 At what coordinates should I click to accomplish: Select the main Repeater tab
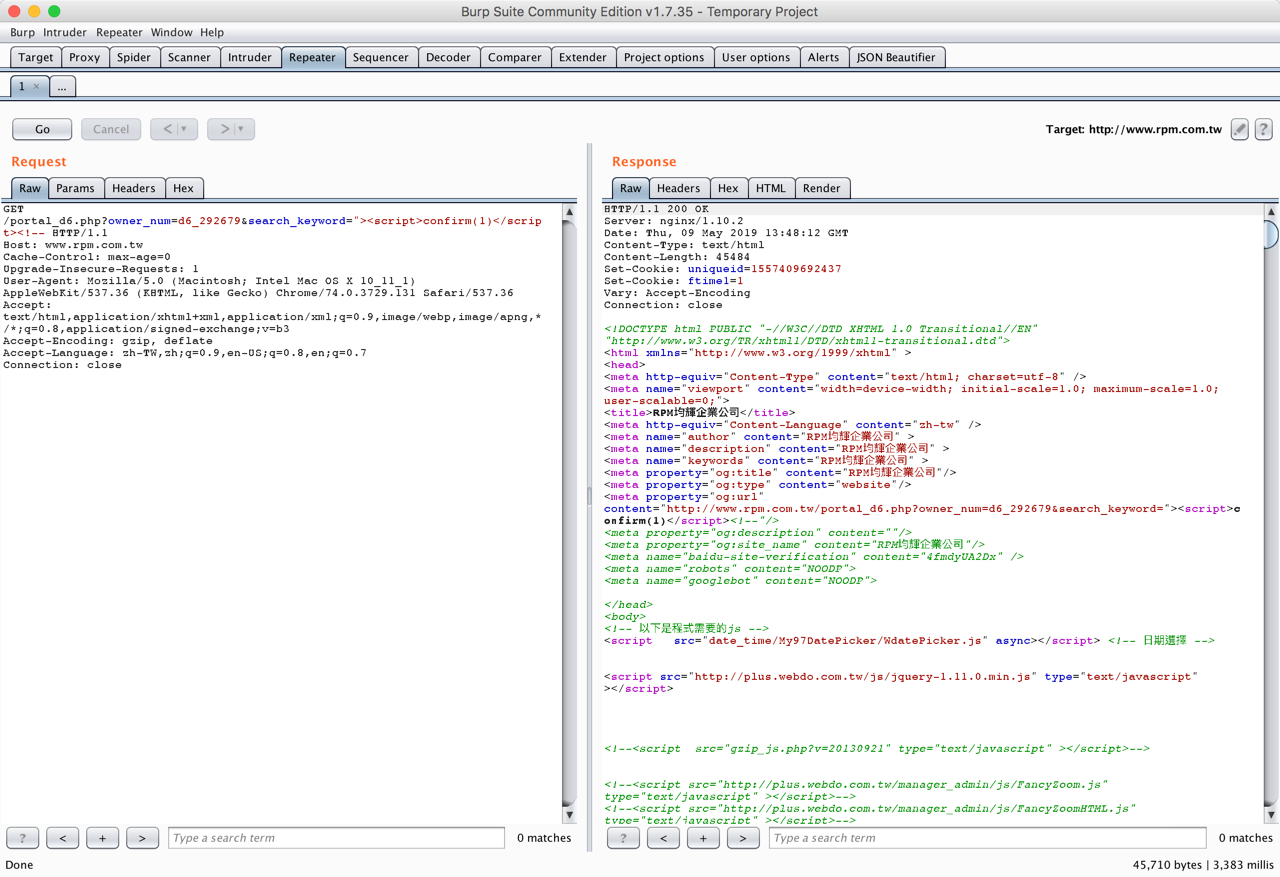pos(313,57)
